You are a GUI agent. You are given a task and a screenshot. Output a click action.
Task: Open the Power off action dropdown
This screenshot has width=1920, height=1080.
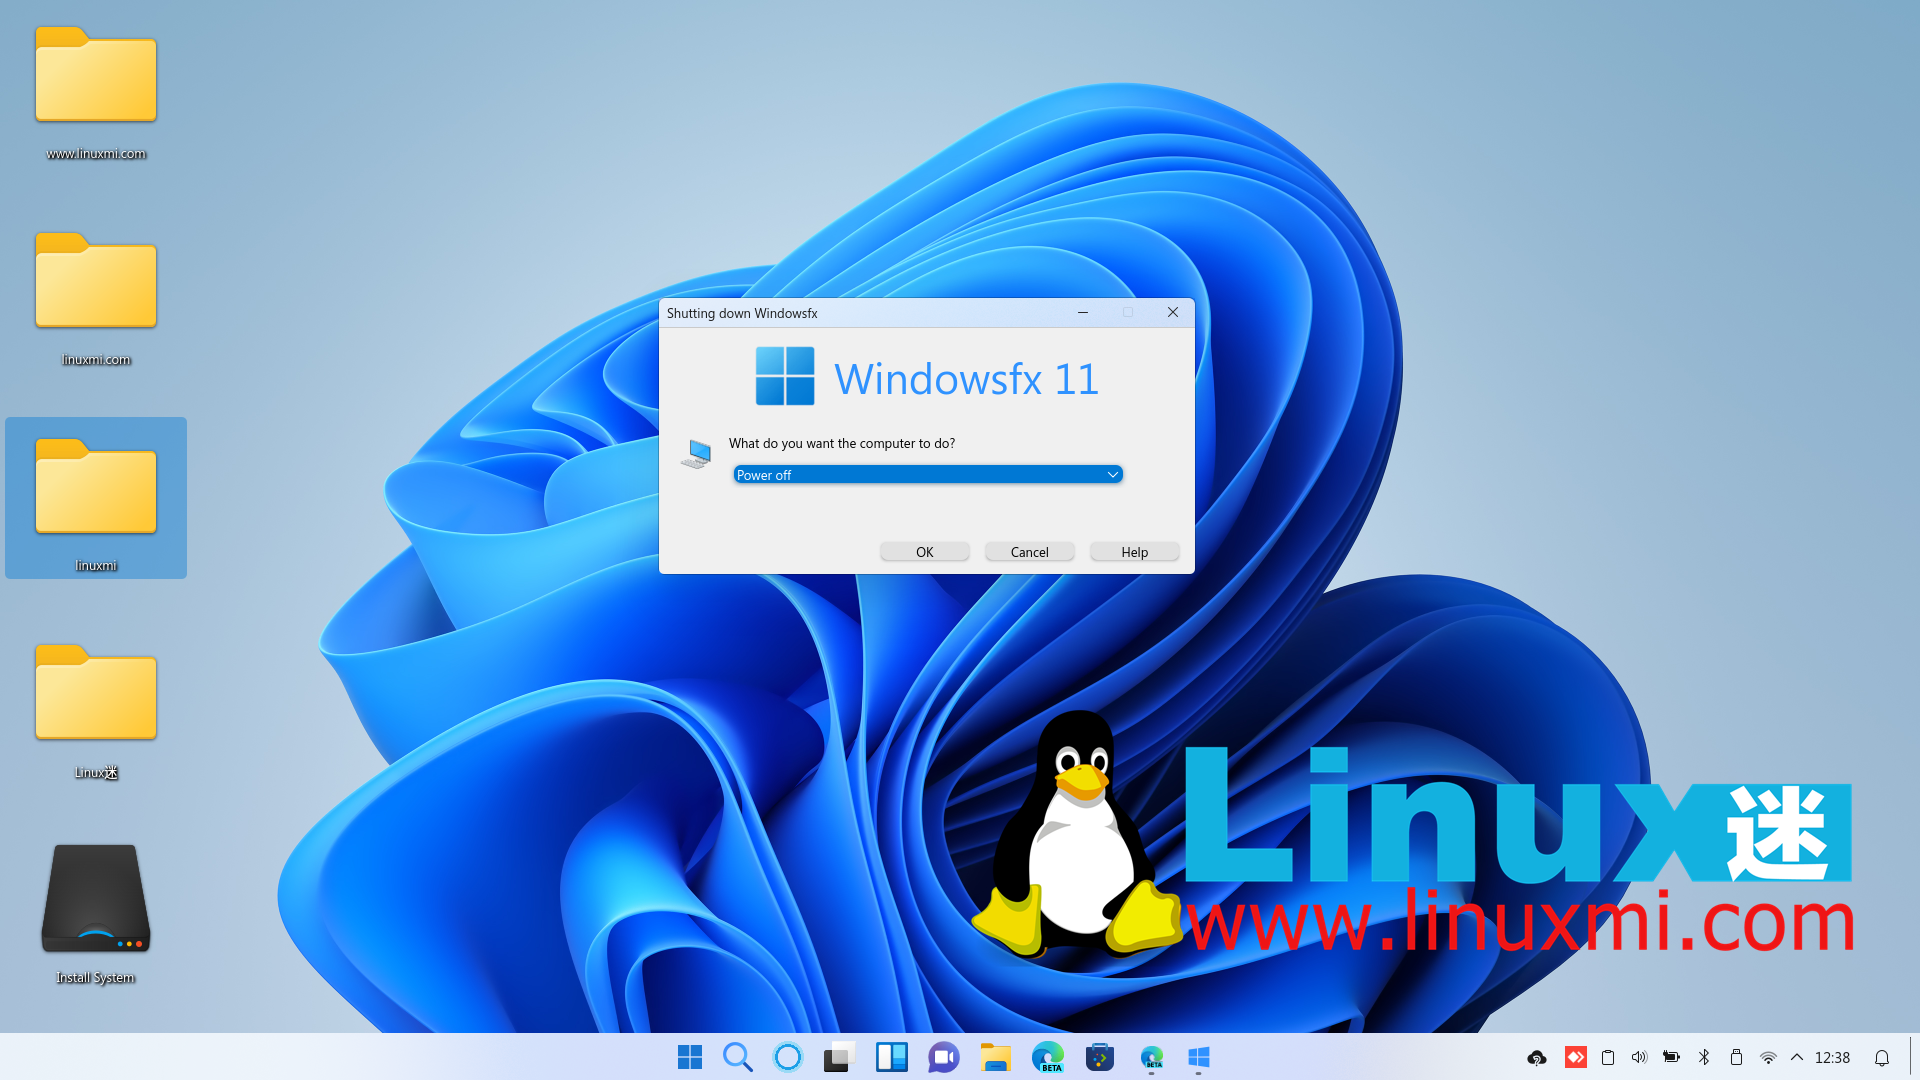[928, 475]
